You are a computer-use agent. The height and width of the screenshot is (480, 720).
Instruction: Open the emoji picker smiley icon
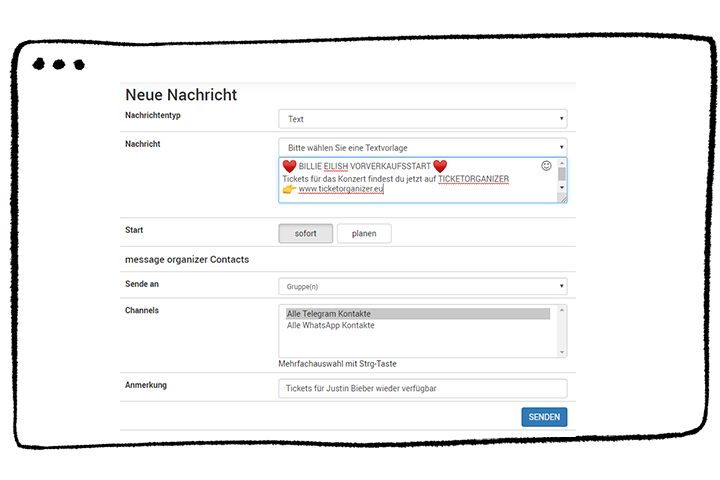click(546, 166)
